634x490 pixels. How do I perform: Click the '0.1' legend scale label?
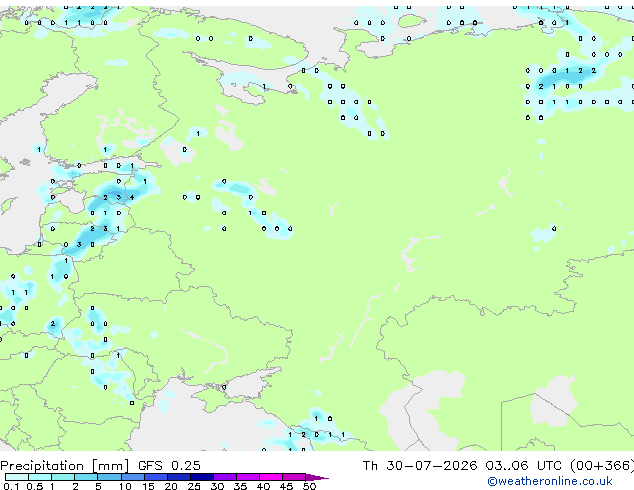coord(12,486)
